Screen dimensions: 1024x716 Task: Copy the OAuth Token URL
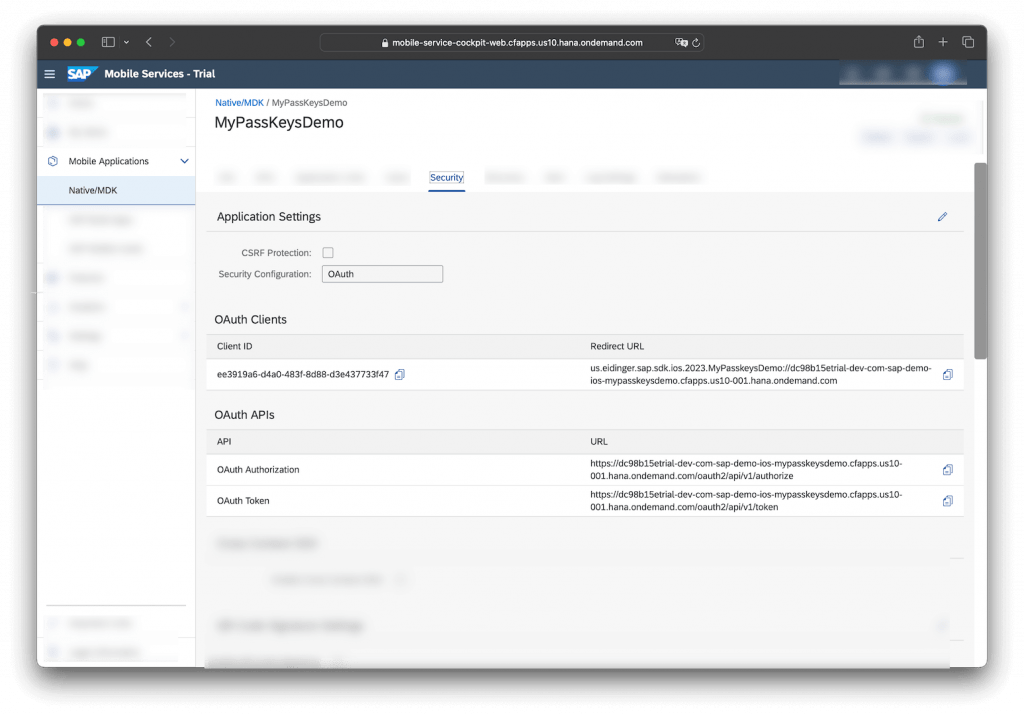pos(948,500)
